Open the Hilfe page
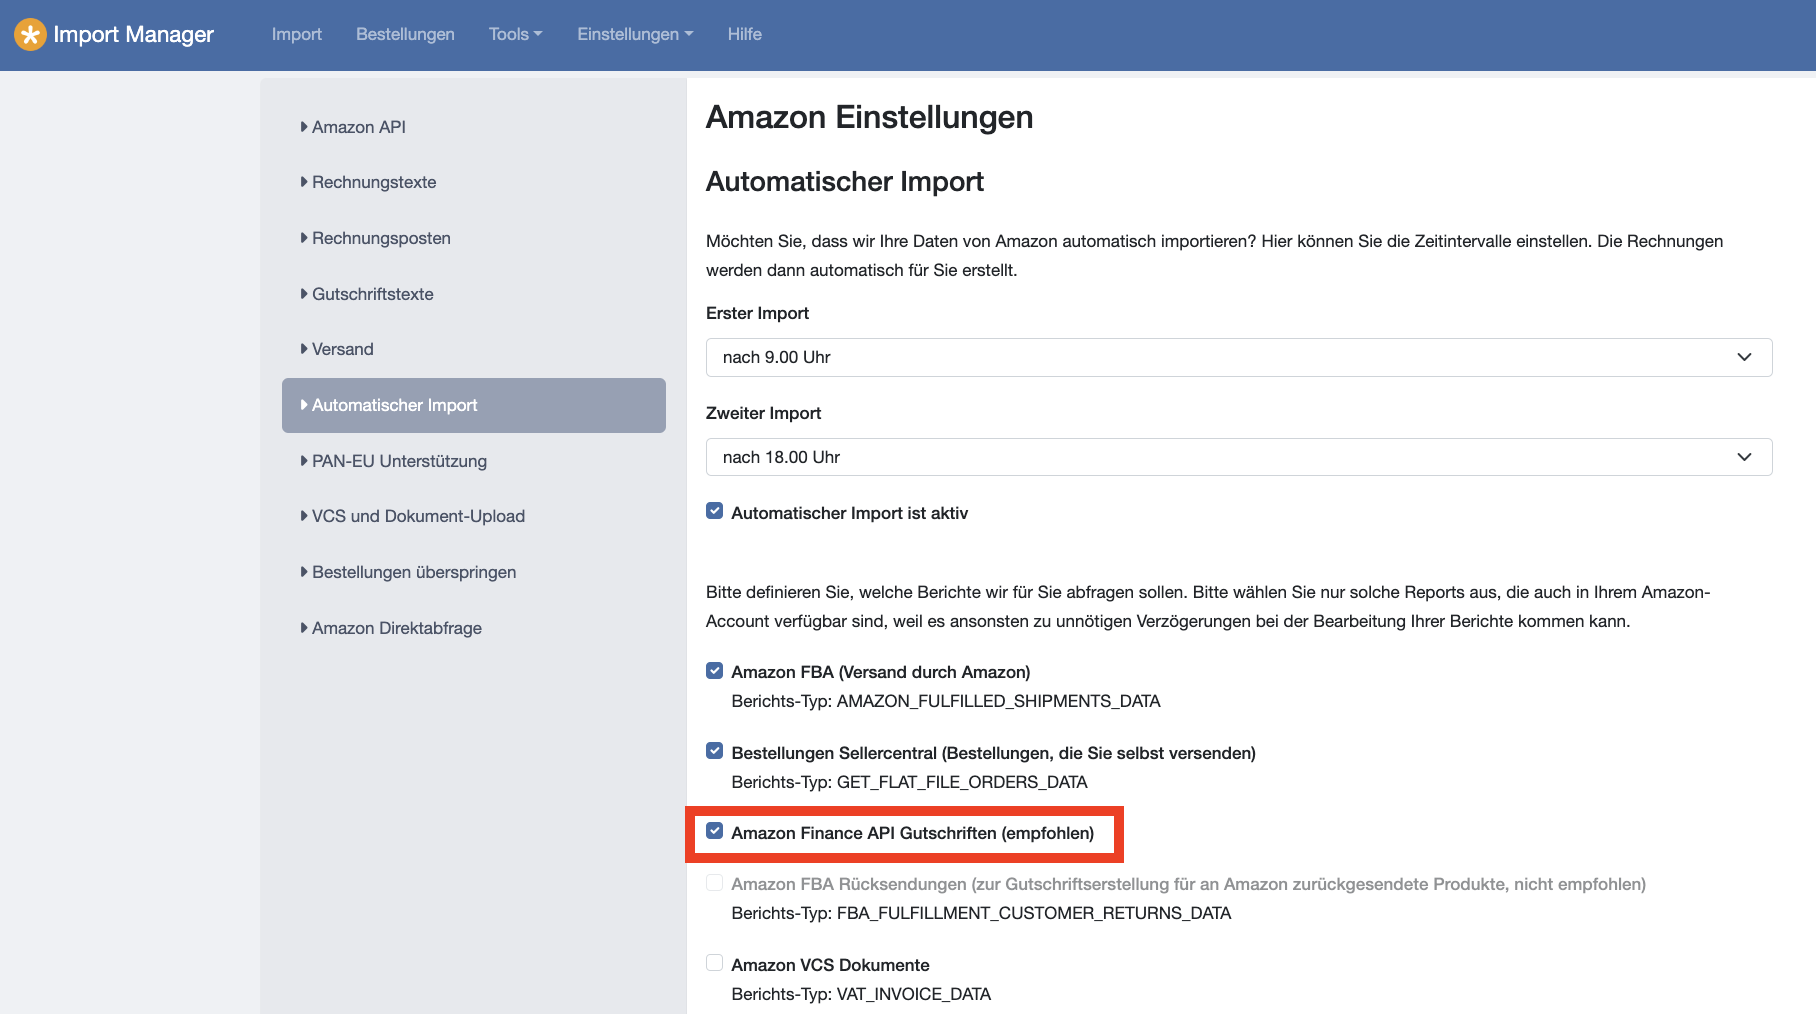Screen dimensions: 1816x1014 pos(745,34)
